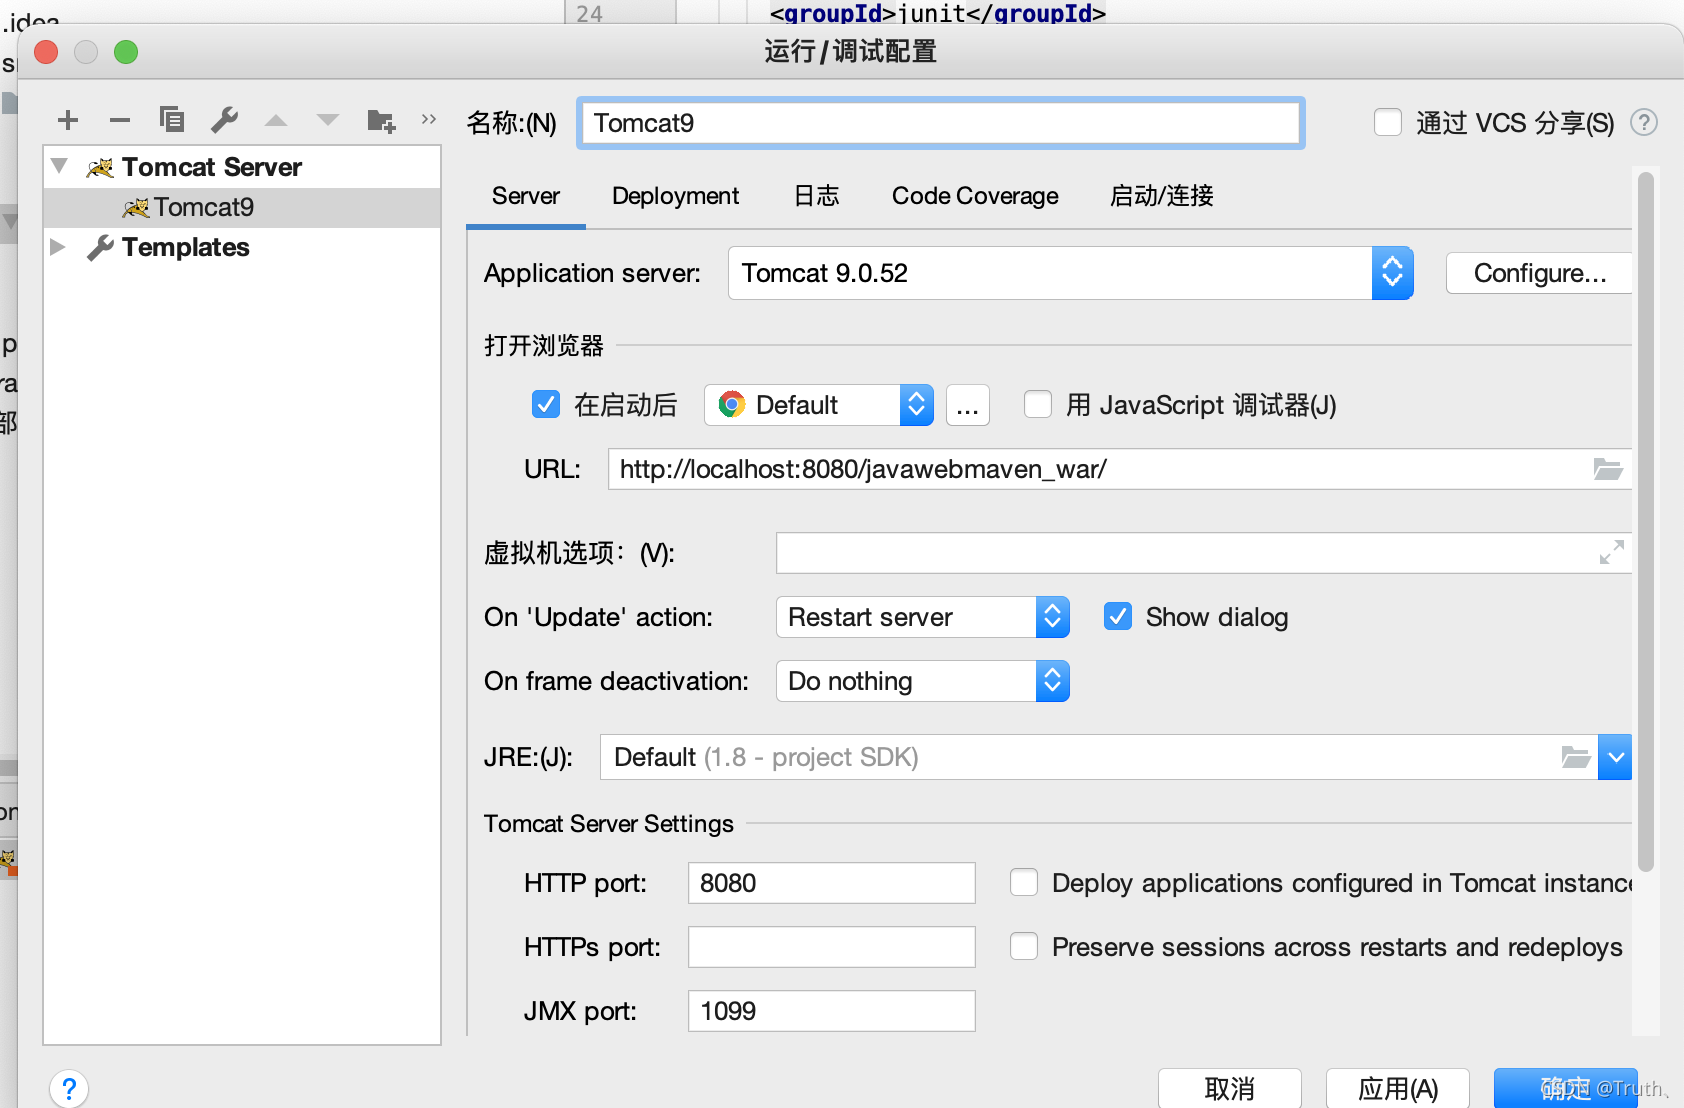Viewport: 1684px width, 1108px height.
Task: Move configuration up with the up arrow
Action: pos(276,120)
